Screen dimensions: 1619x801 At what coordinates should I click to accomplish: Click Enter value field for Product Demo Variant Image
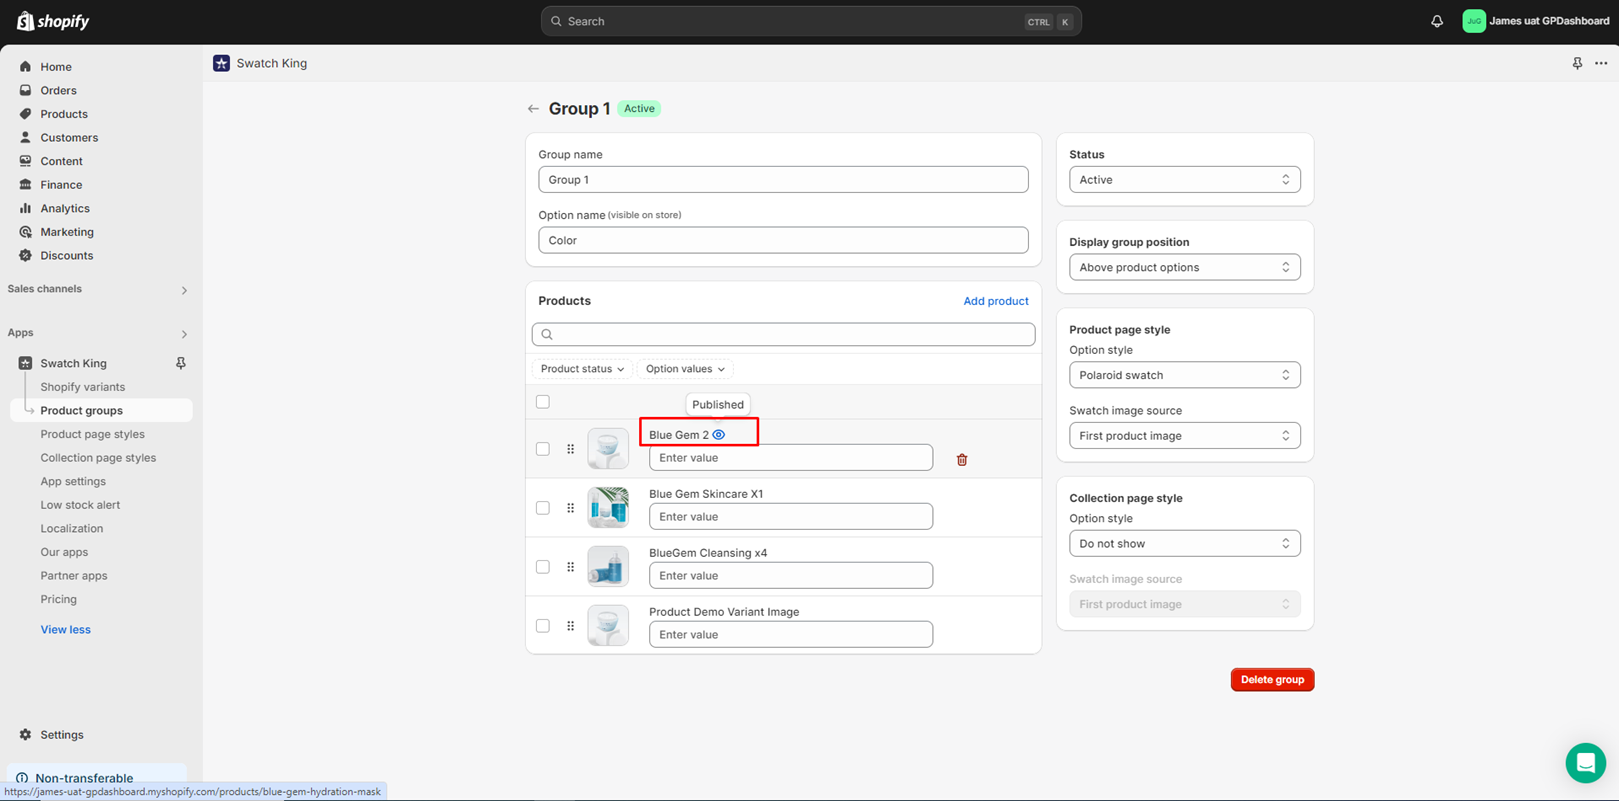tap(791, 635)
